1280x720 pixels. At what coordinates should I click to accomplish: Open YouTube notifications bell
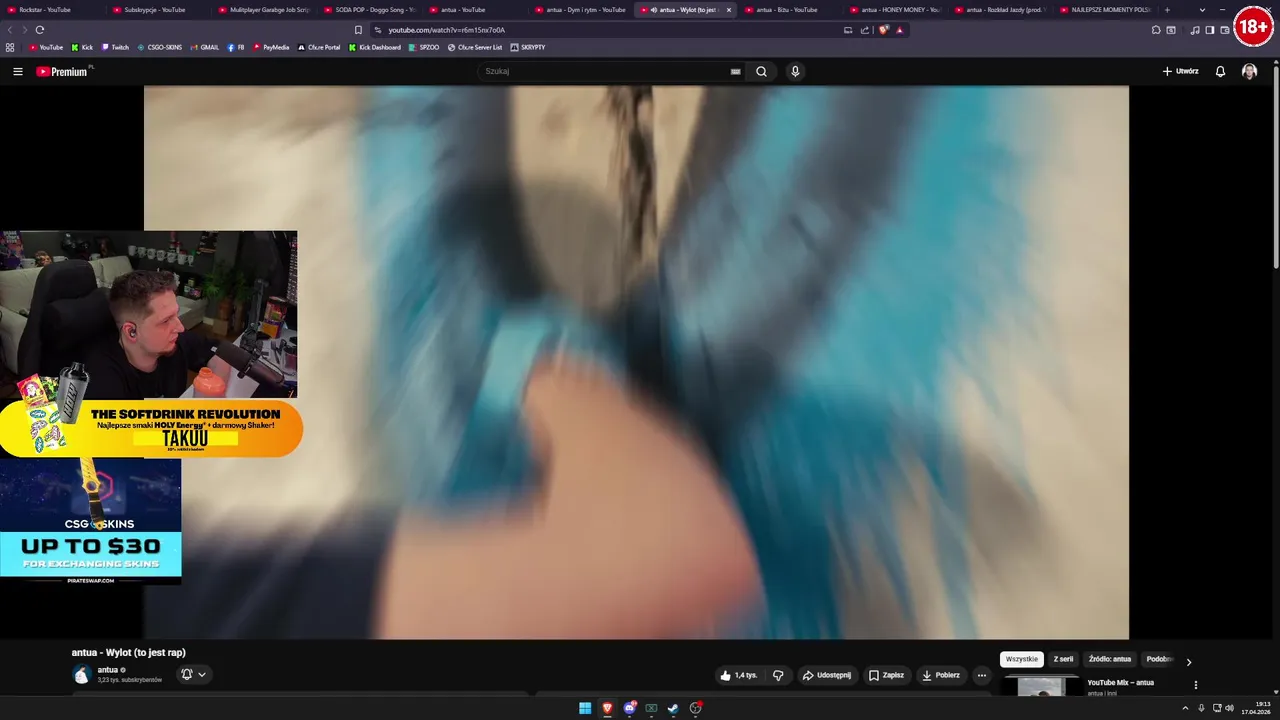(x=1220, y=71)
